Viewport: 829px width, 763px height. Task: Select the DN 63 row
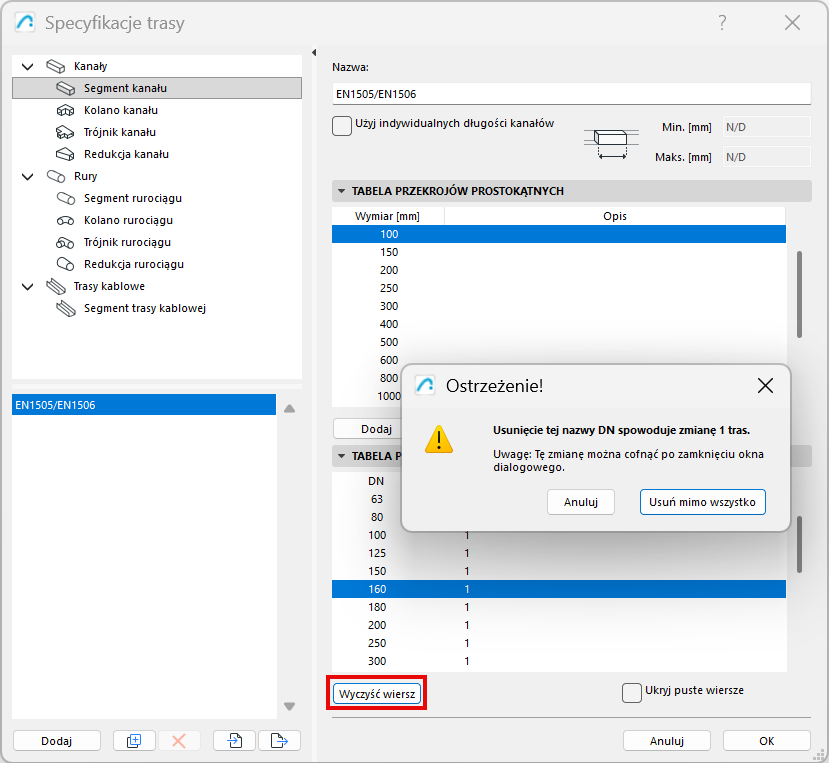[367, 499]
